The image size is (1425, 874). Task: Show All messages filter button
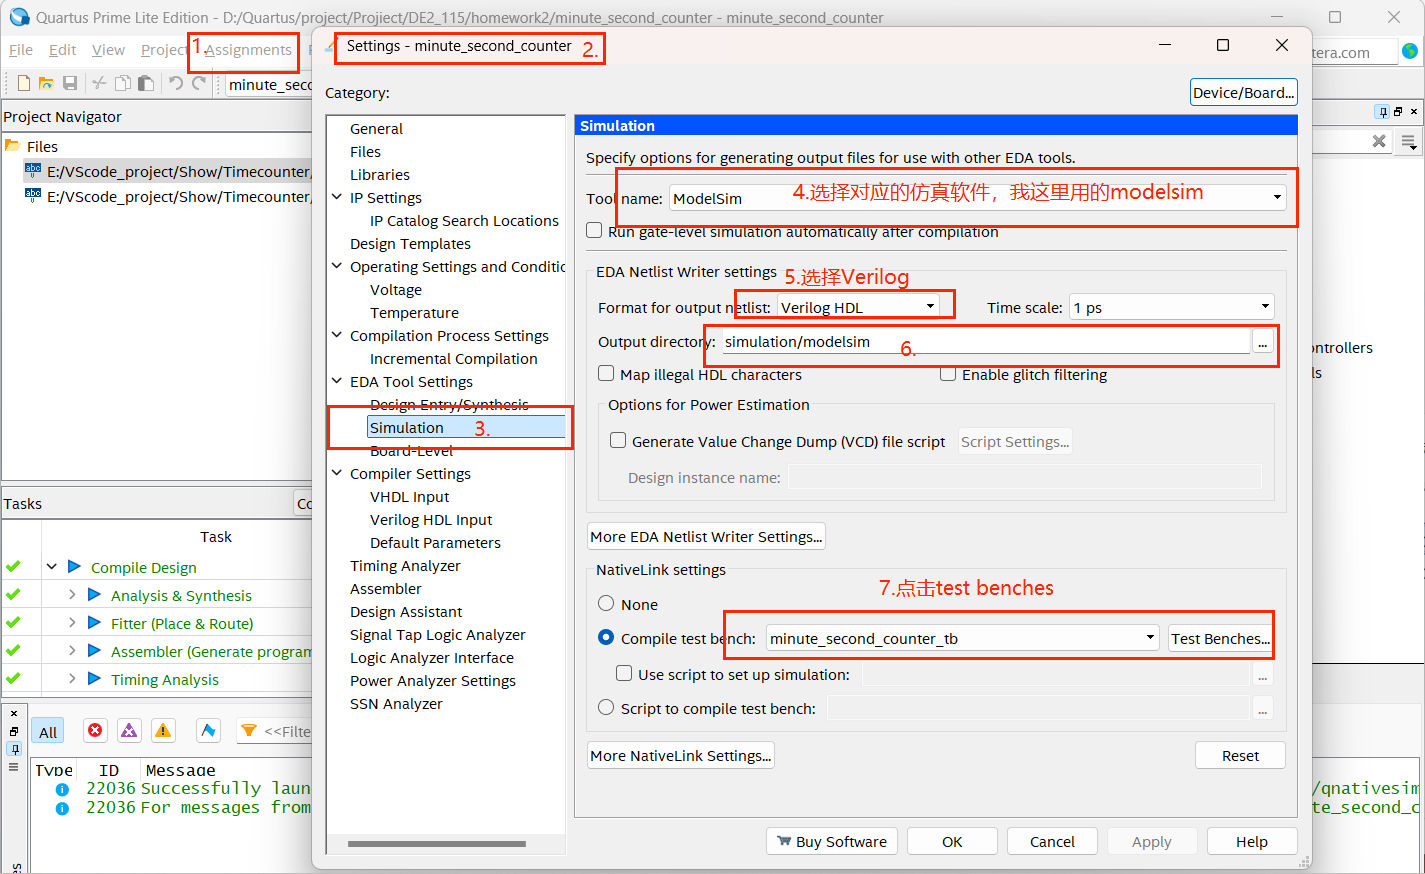click(48, 732)
